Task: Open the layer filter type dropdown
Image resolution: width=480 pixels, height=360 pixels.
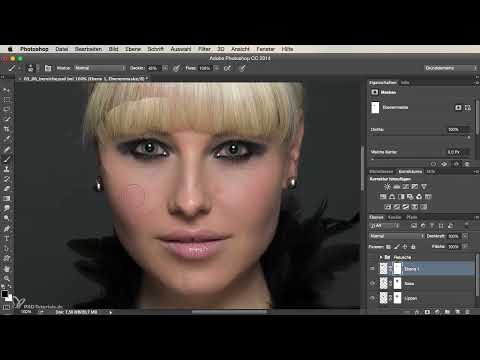Action: [384, 226]
